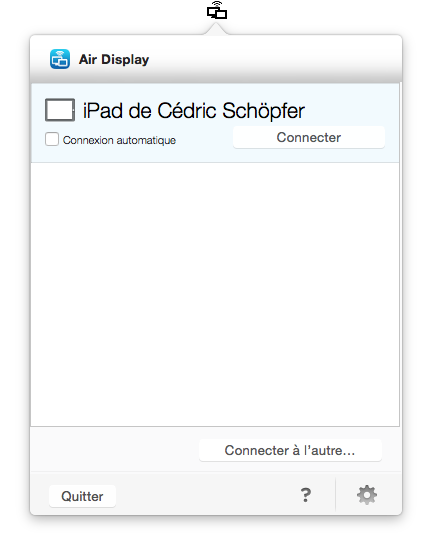Collapse the popover using the menu bar icon

pyautogui.click(x=217, y=10)
